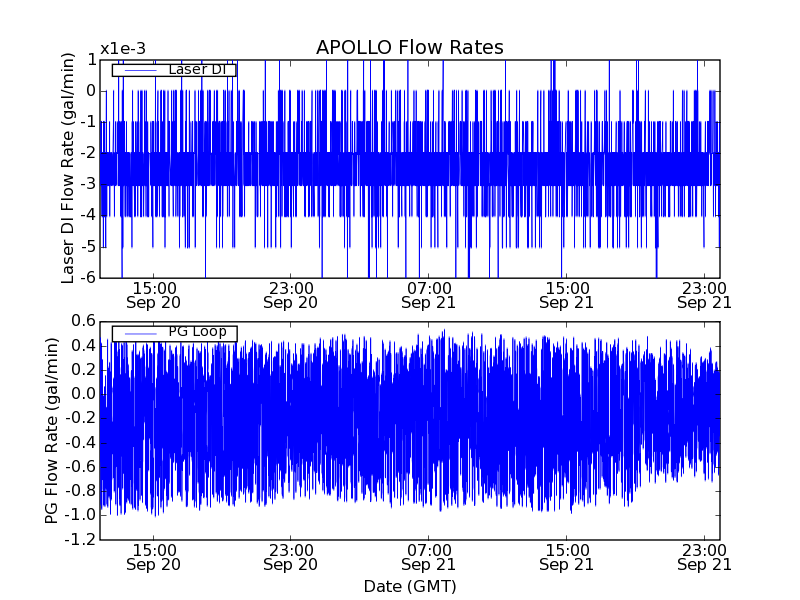Image resolution: width=800 pixels, height=600 pixels.
Task: Click the upper plot's 07:00 Sep 21 tick label
Action: point(428,295)
